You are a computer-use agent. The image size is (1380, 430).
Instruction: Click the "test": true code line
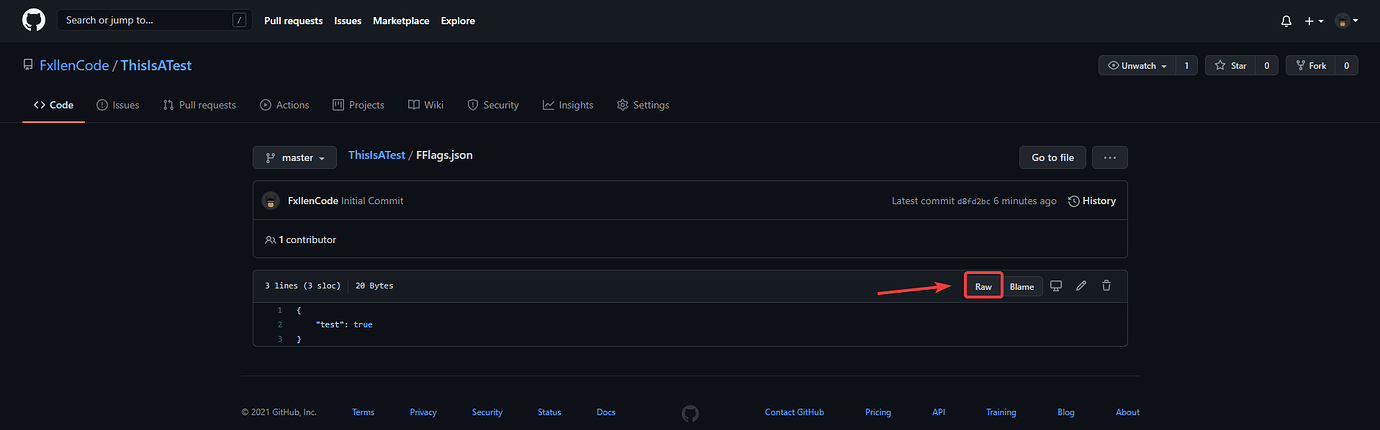tap(343, 325)
